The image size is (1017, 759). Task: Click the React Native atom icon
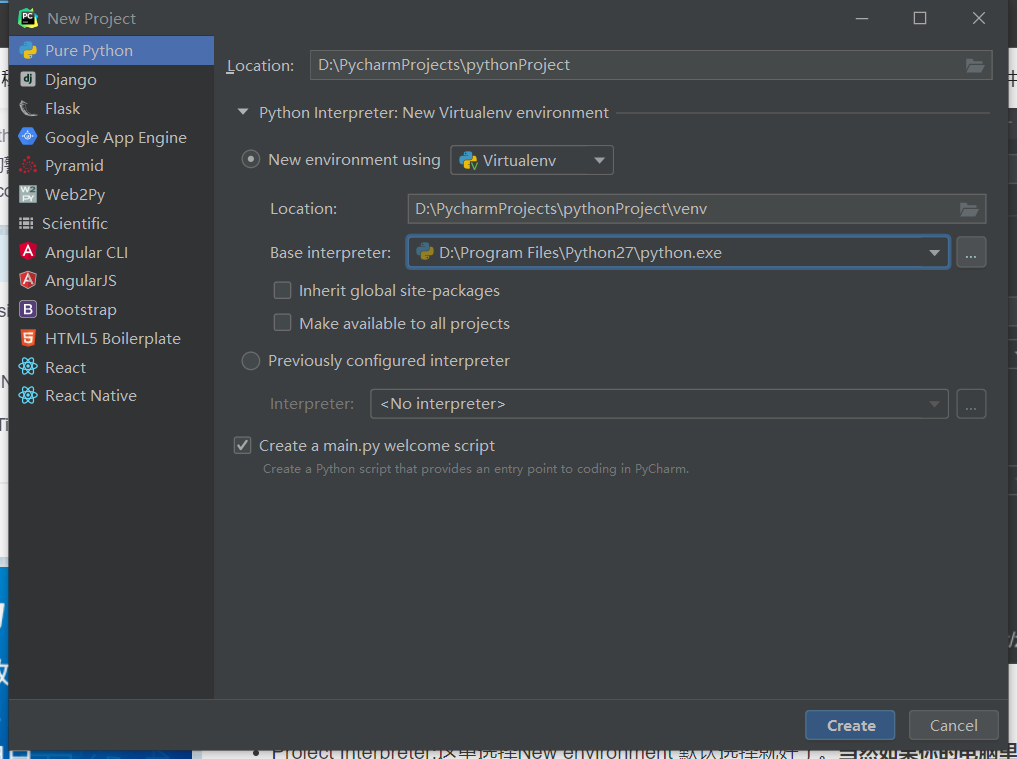click(x=28, y=395)
